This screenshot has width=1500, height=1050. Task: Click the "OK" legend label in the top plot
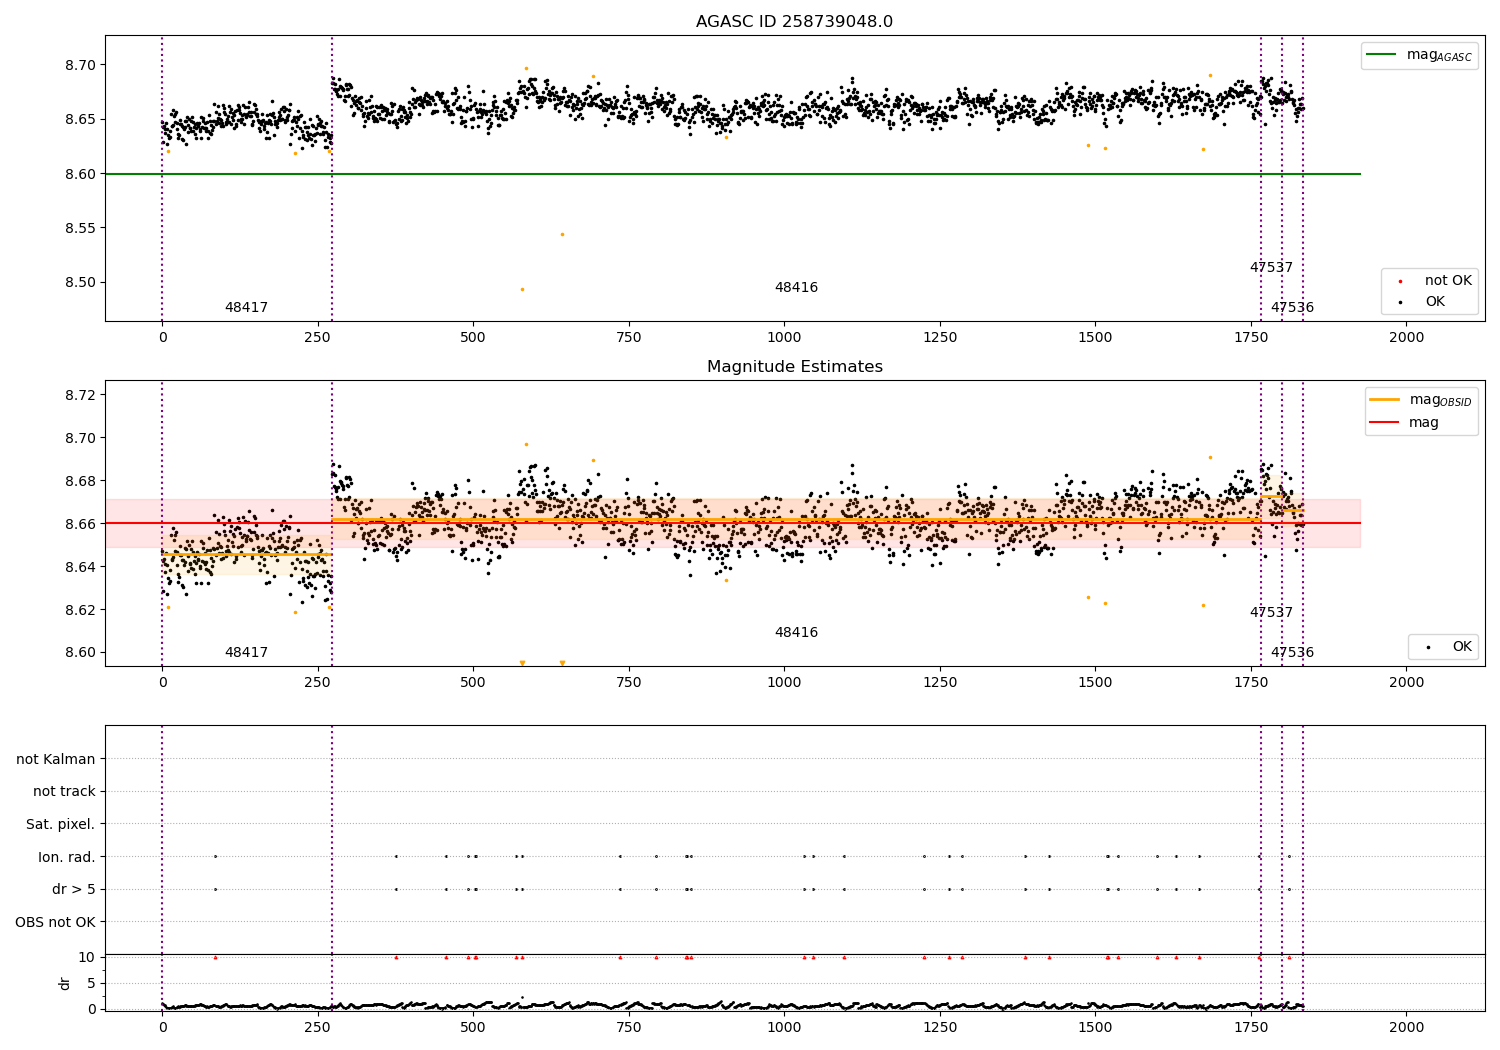1435,302
